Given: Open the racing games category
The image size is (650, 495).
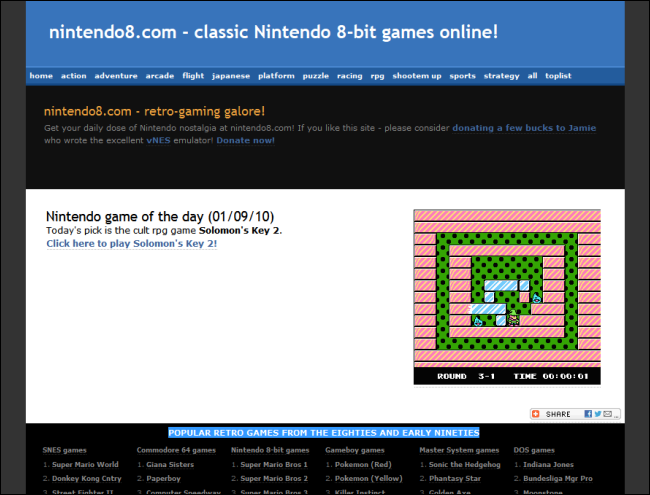Looking at the screenshot, I should point(349,76).
